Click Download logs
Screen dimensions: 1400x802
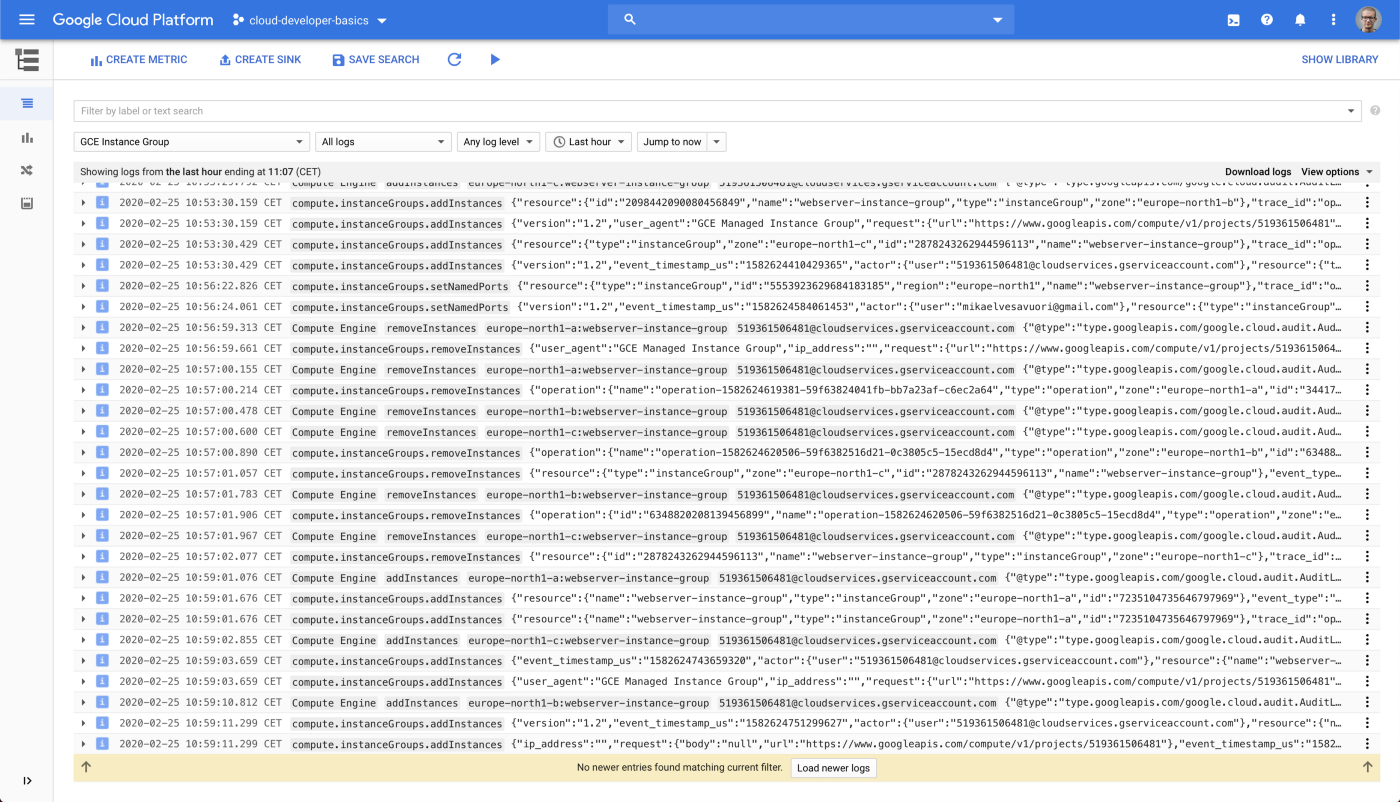point(1258,172)
